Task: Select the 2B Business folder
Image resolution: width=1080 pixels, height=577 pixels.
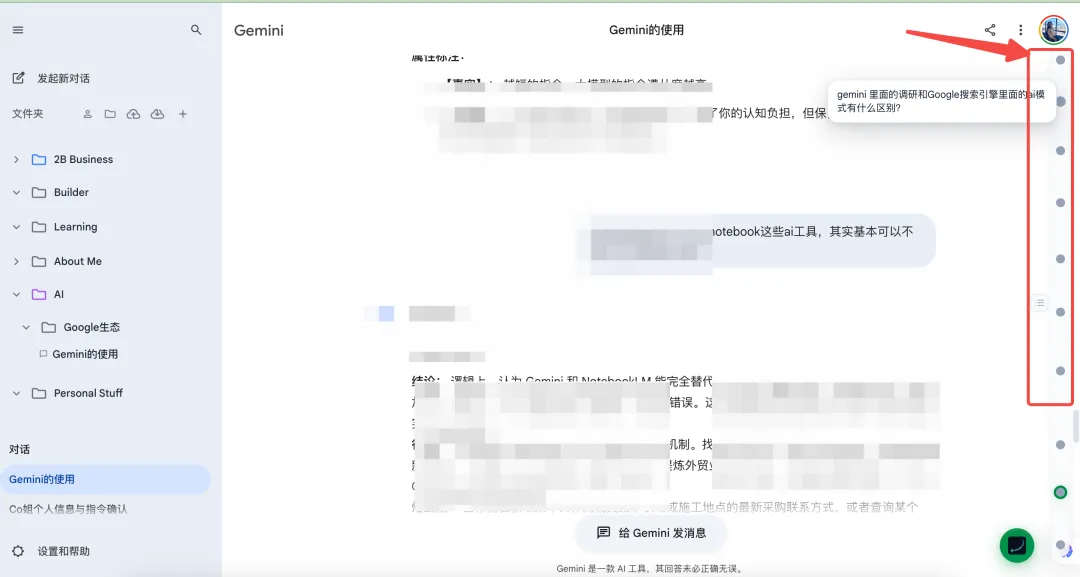Action: pos(72,160)
